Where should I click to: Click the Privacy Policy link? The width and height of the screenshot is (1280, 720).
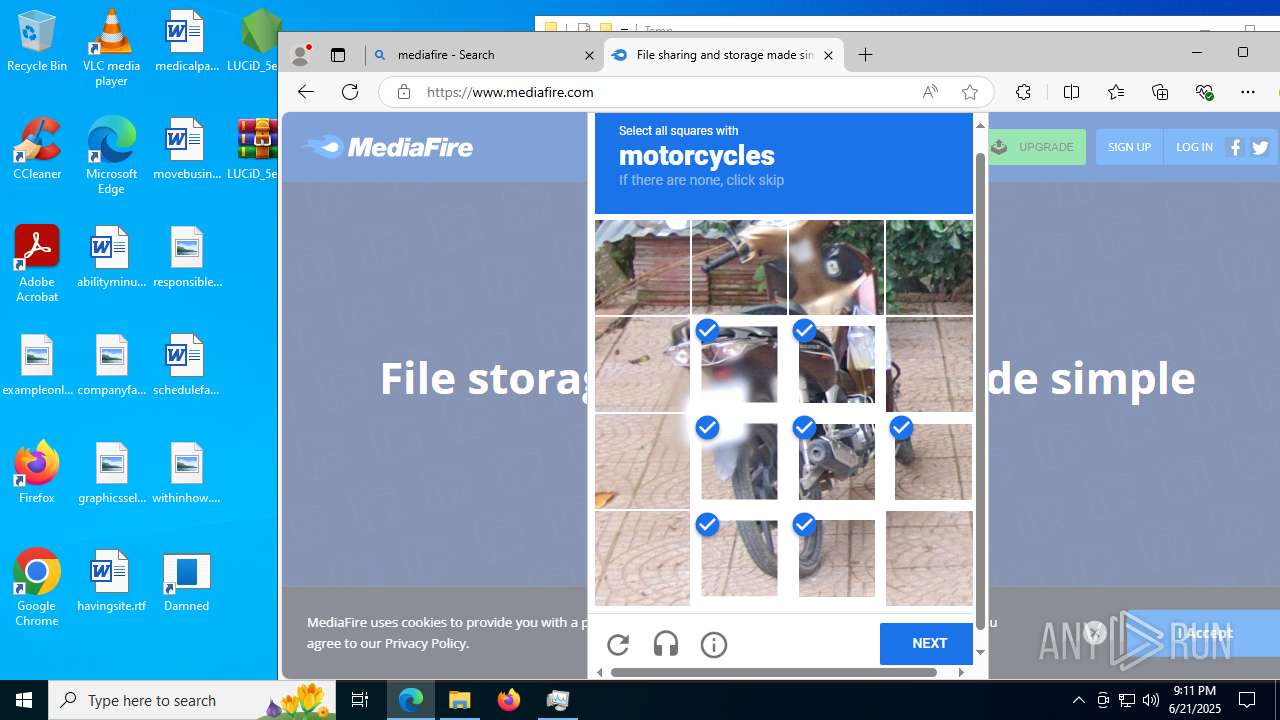[425, 643]
